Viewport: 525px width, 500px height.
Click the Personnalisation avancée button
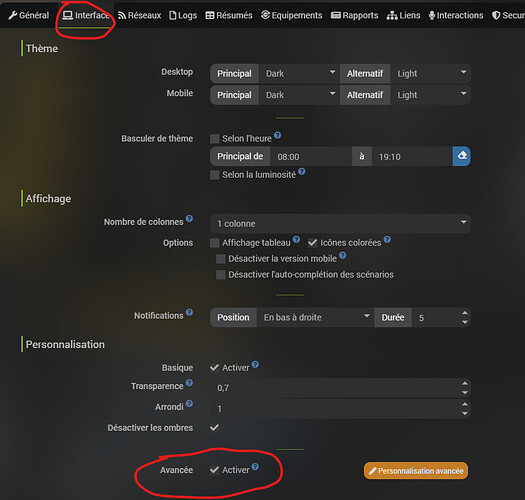tap(416, 471)
